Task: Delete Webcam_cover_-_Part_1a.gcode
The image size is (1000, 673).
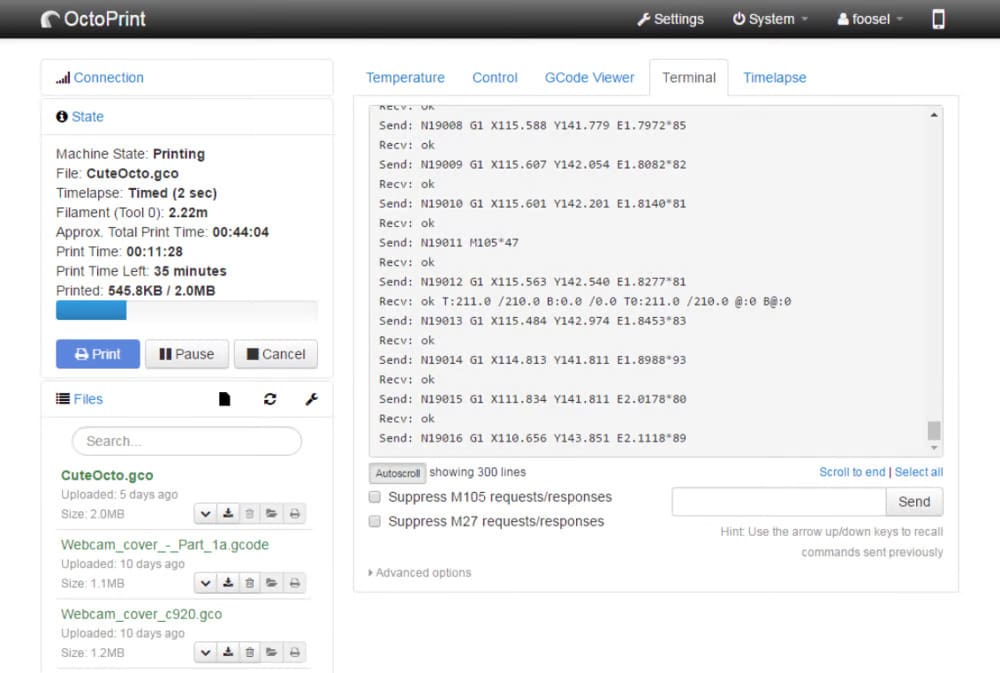Action: [x=250, y=583]
